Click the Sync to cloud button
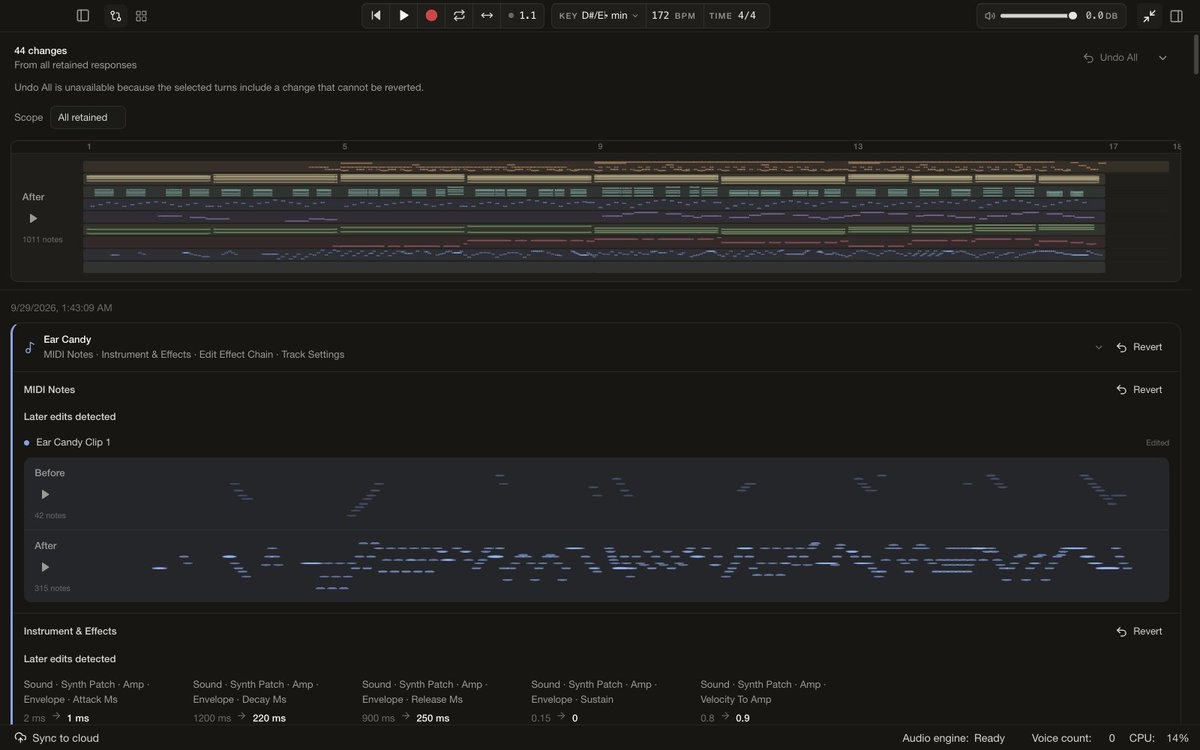 tap(57, 738)
